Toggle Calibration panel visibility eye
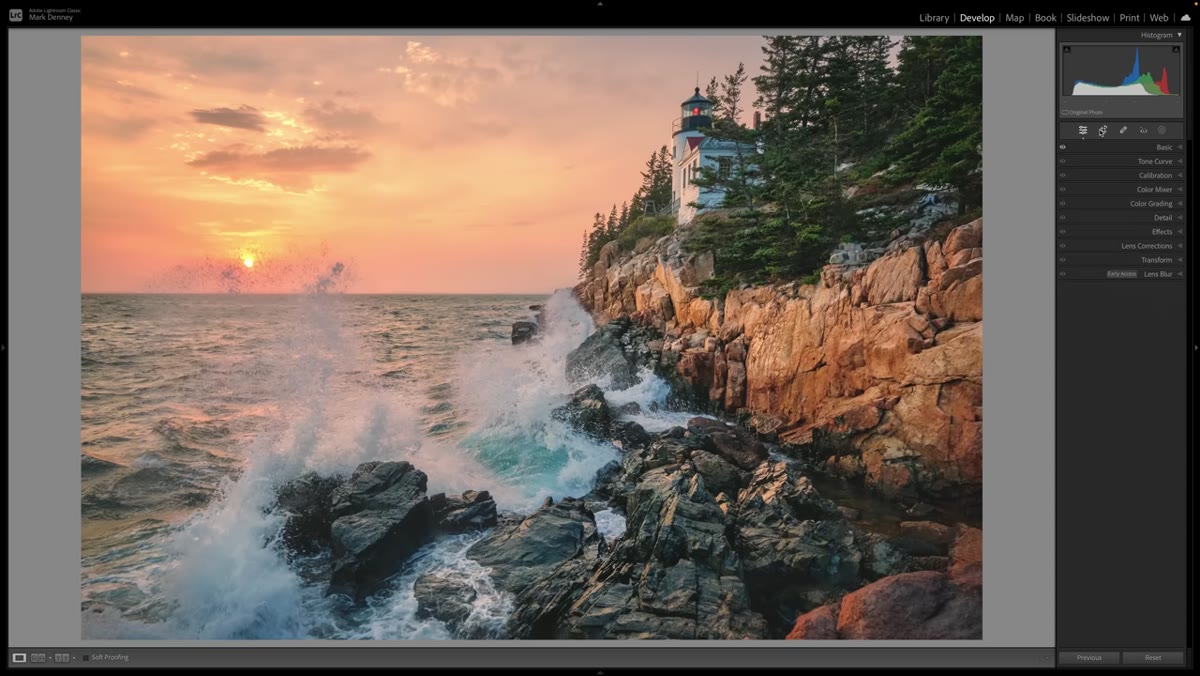Image resolution: width=1200 pixels, height=676 pixels. tap(1063, 175)
